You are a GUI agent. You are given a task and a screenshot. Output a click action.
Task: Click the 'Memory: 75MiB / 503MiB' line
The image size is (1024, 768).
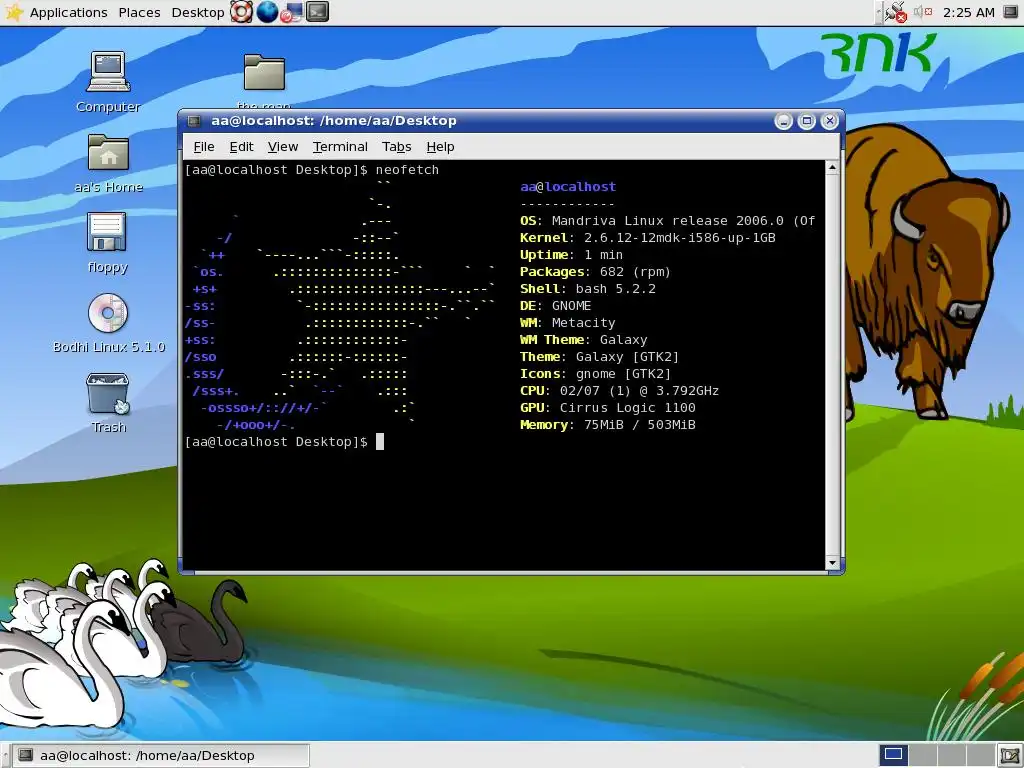tap(607, 424)
